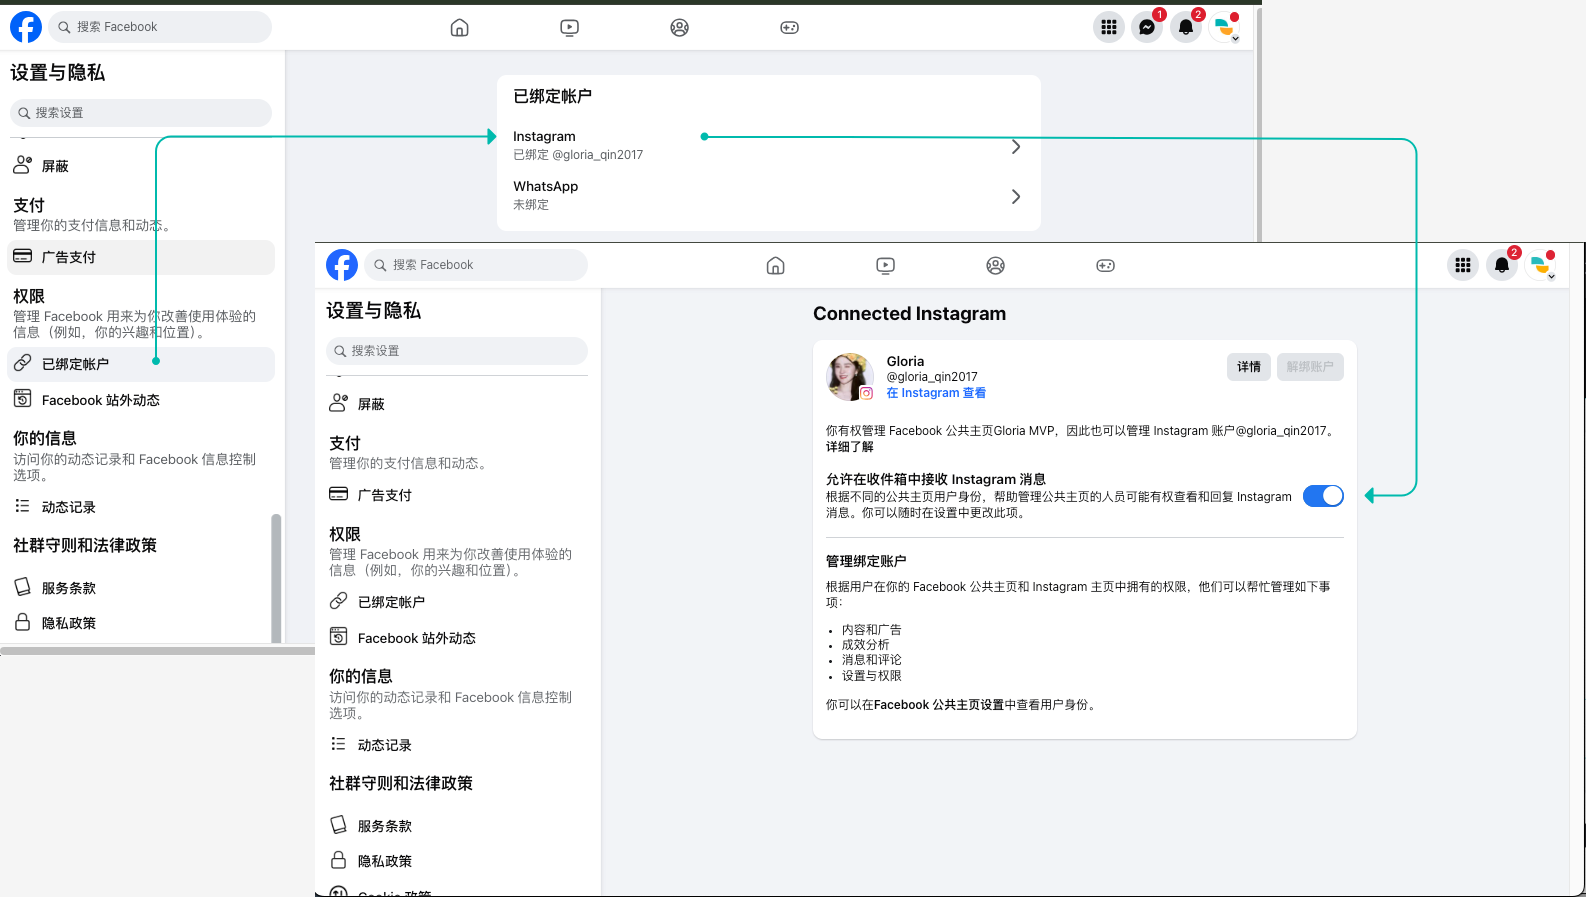Open 广告支付 in back window sidebar
The height and width of the screenshot is (897, 1586).
point(141,257)
